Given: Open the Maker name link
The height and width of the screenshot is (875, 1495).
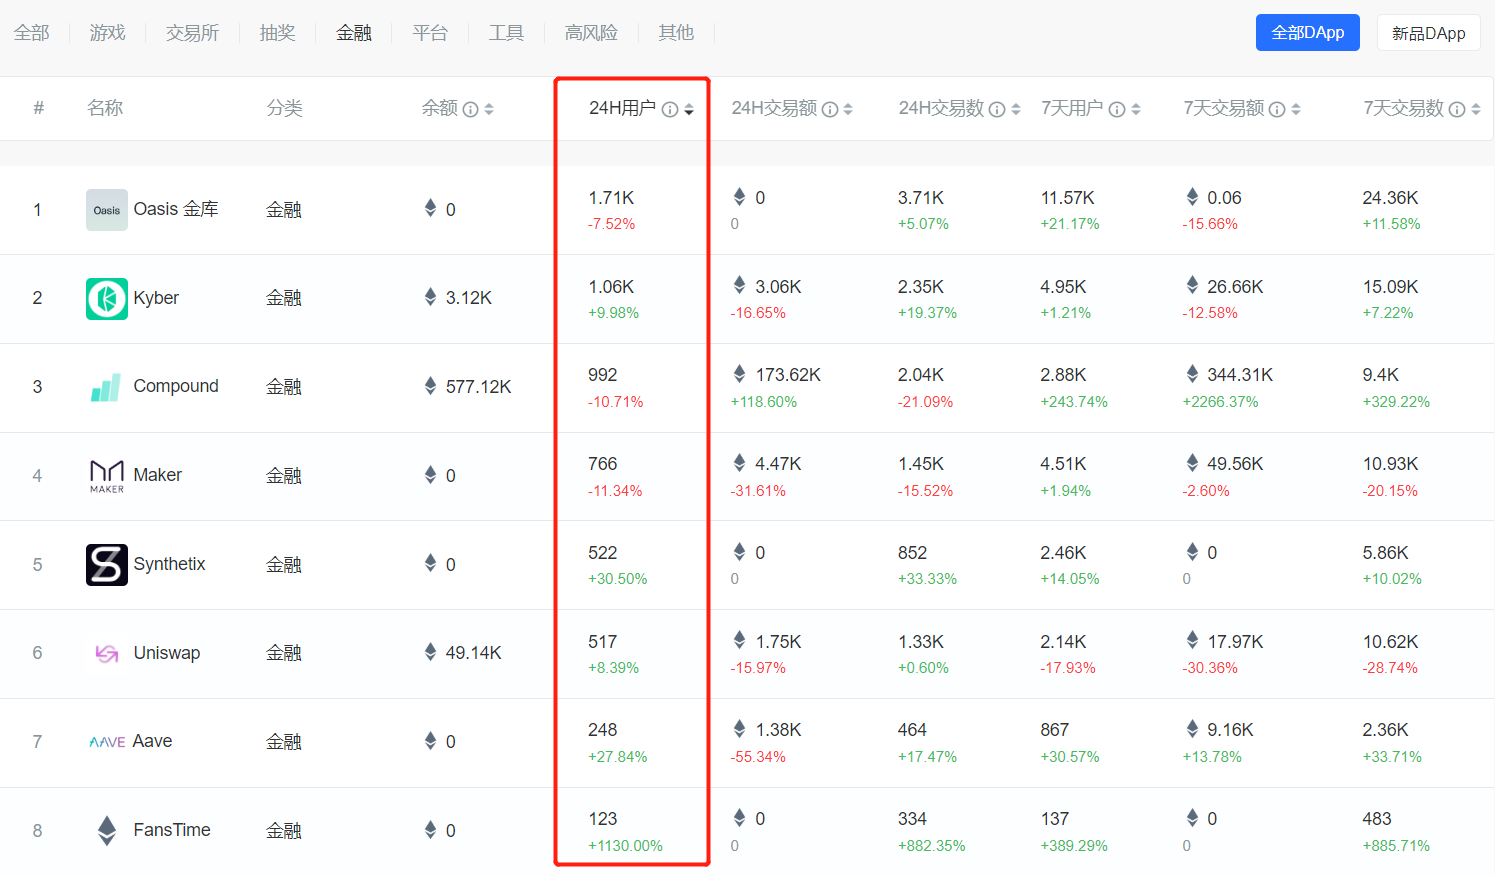Looking at the screenshot, I should [x=158, y=475].
